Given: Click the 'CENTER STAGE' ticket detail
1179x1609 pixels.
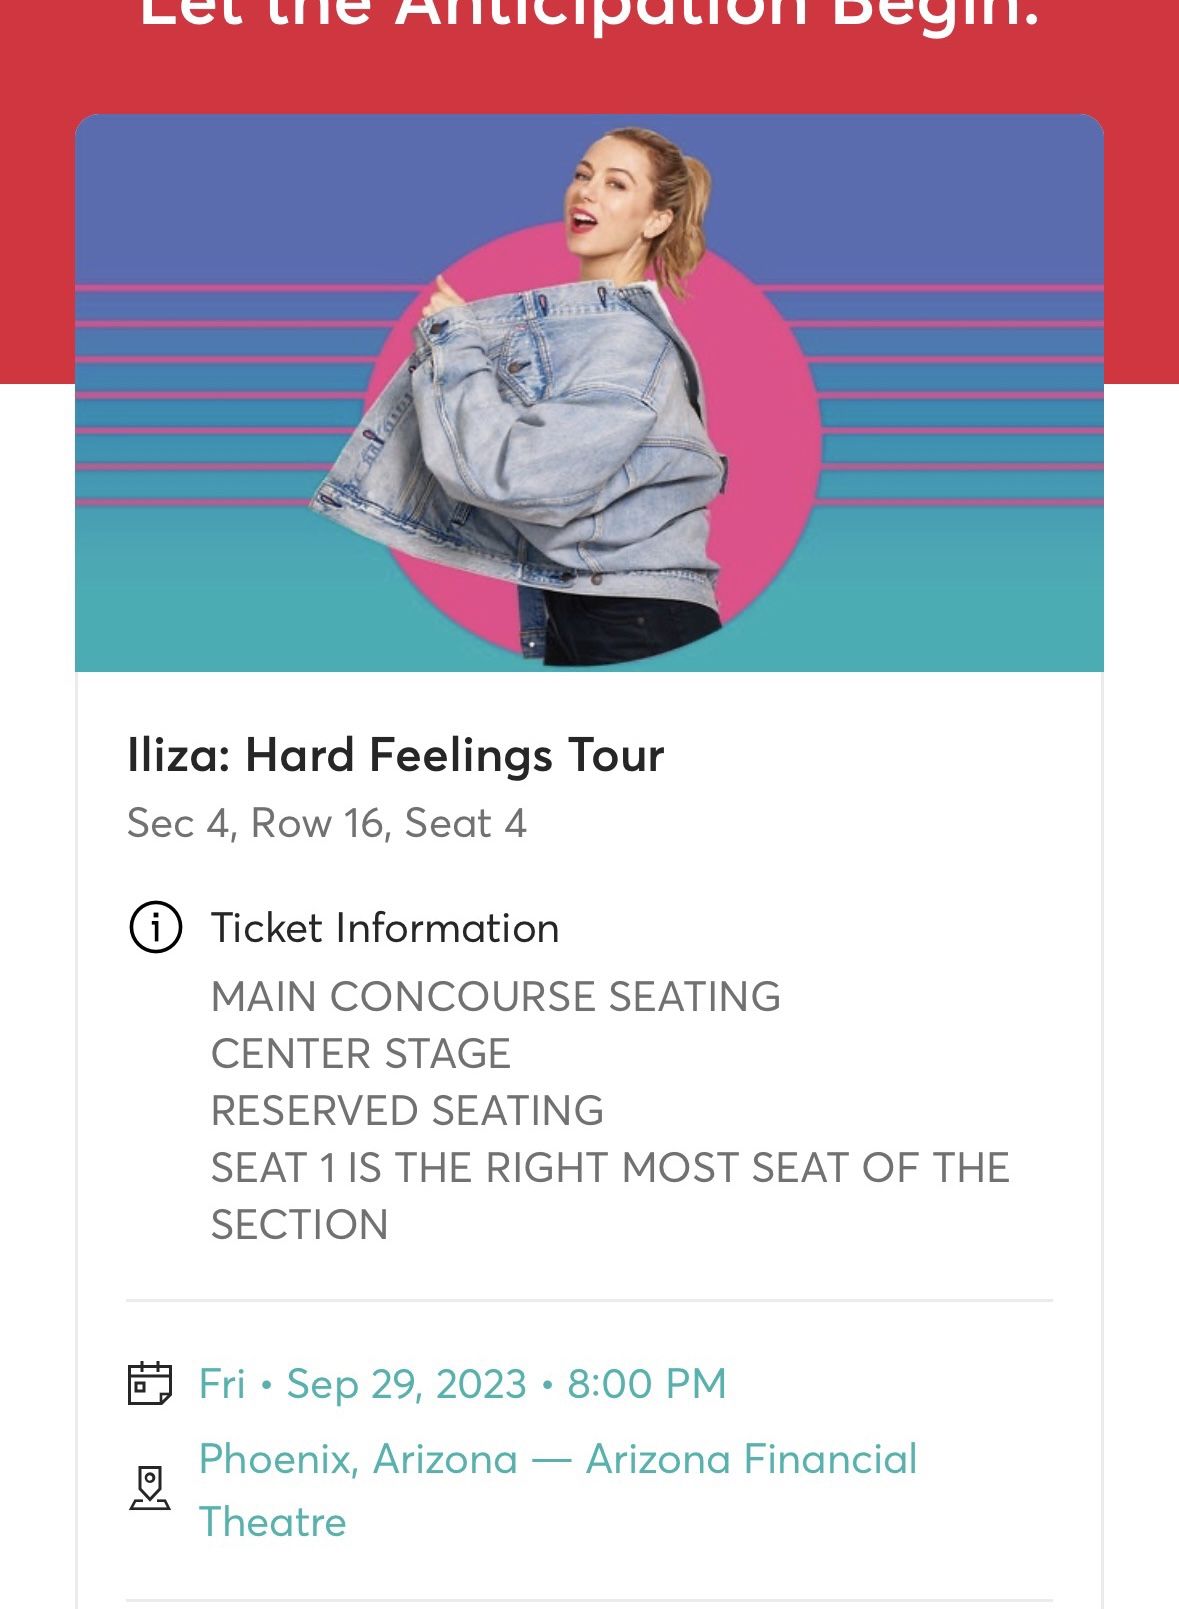Looking at the screenshot, I should pos(360,1053).
